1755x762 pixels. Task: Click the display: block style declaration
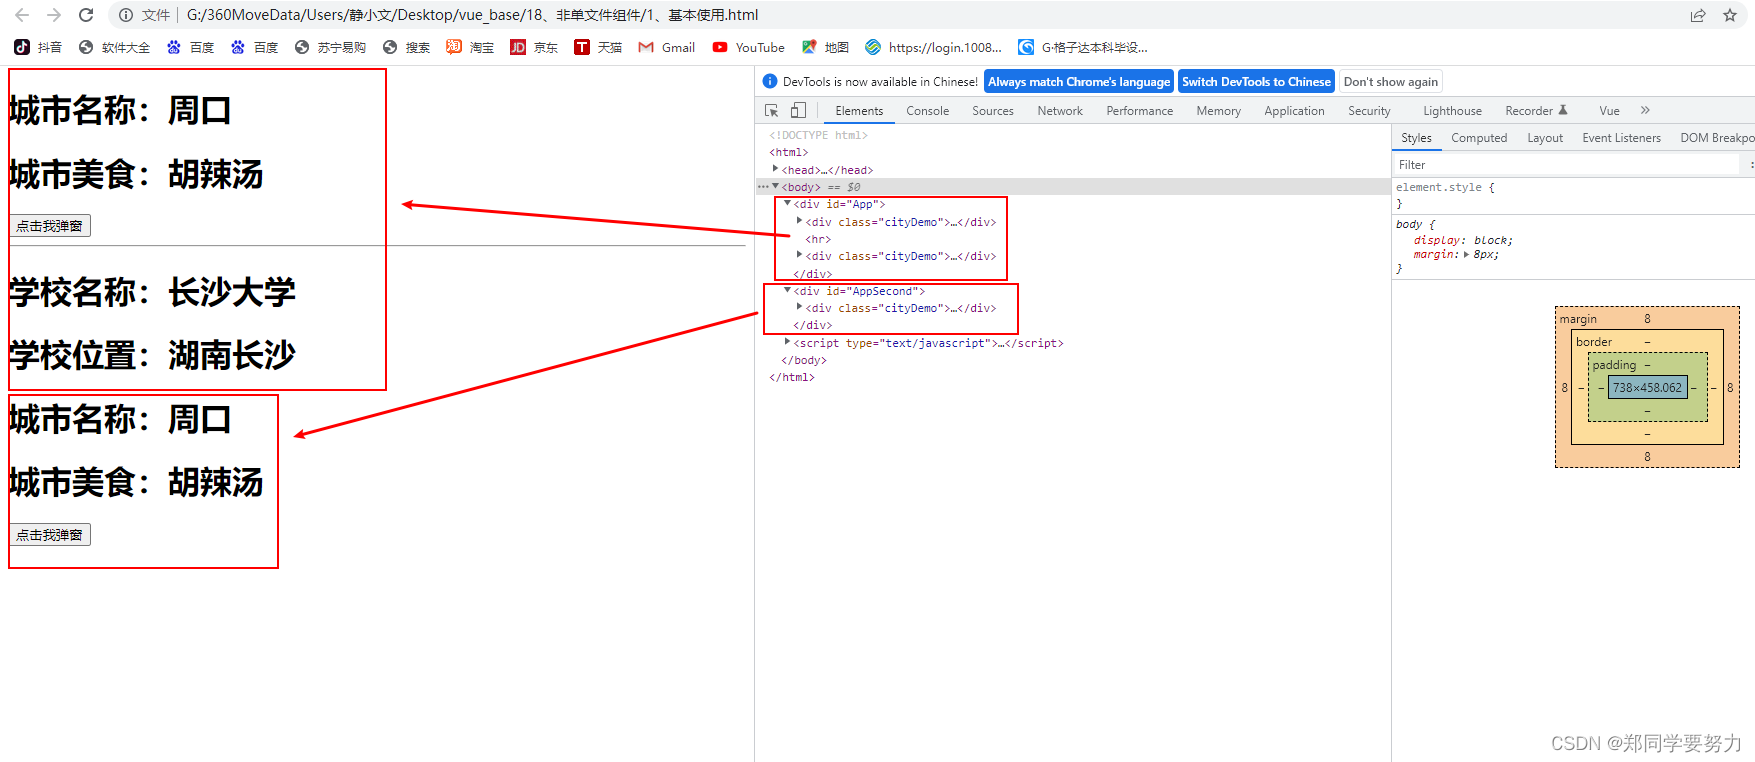[1463, 240]
